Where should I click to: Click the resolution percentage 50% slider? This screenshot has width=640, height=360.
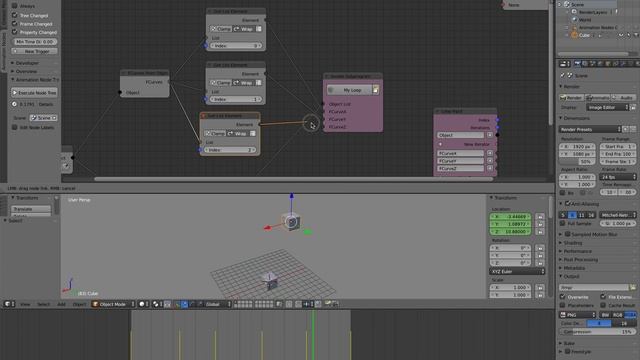[x=577, y=162]
